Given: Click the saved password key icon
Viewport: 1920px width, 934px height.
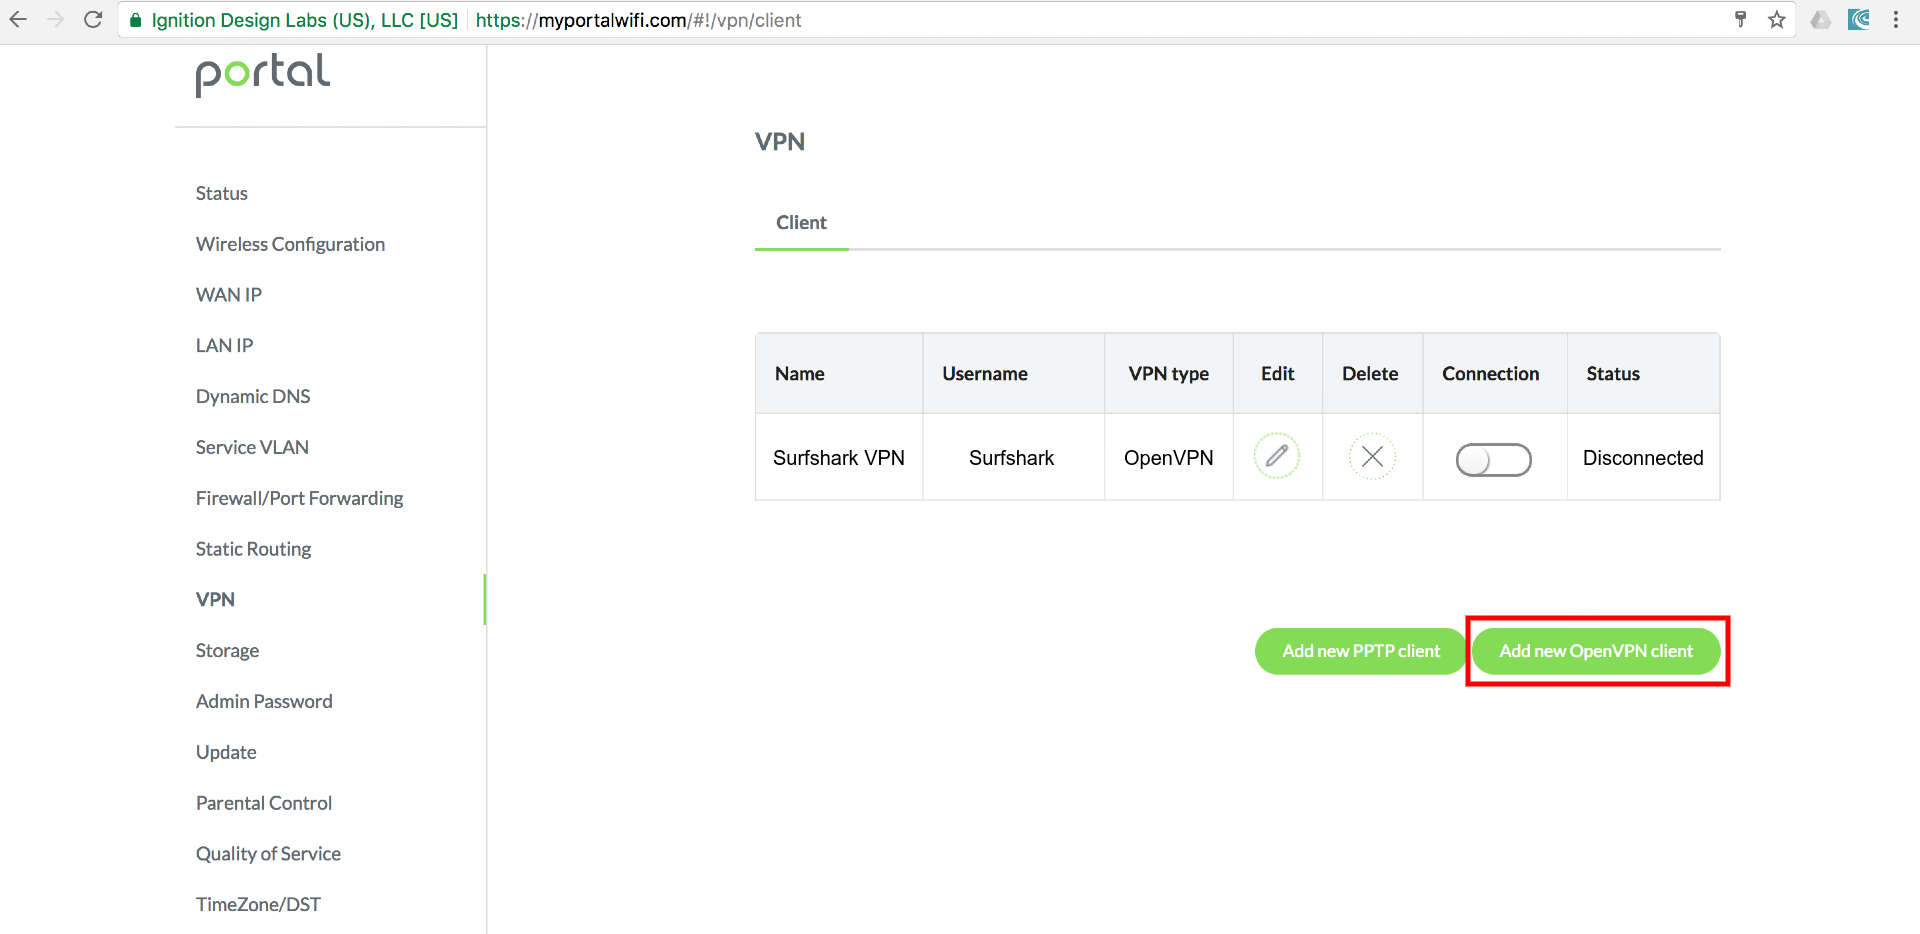Looking at the screenshot, I should [x=1740, y=20].
